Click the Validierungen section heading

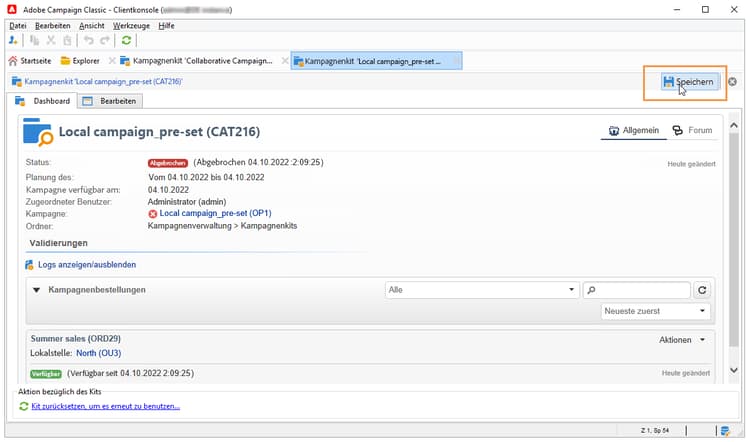(x=58, y=243)
